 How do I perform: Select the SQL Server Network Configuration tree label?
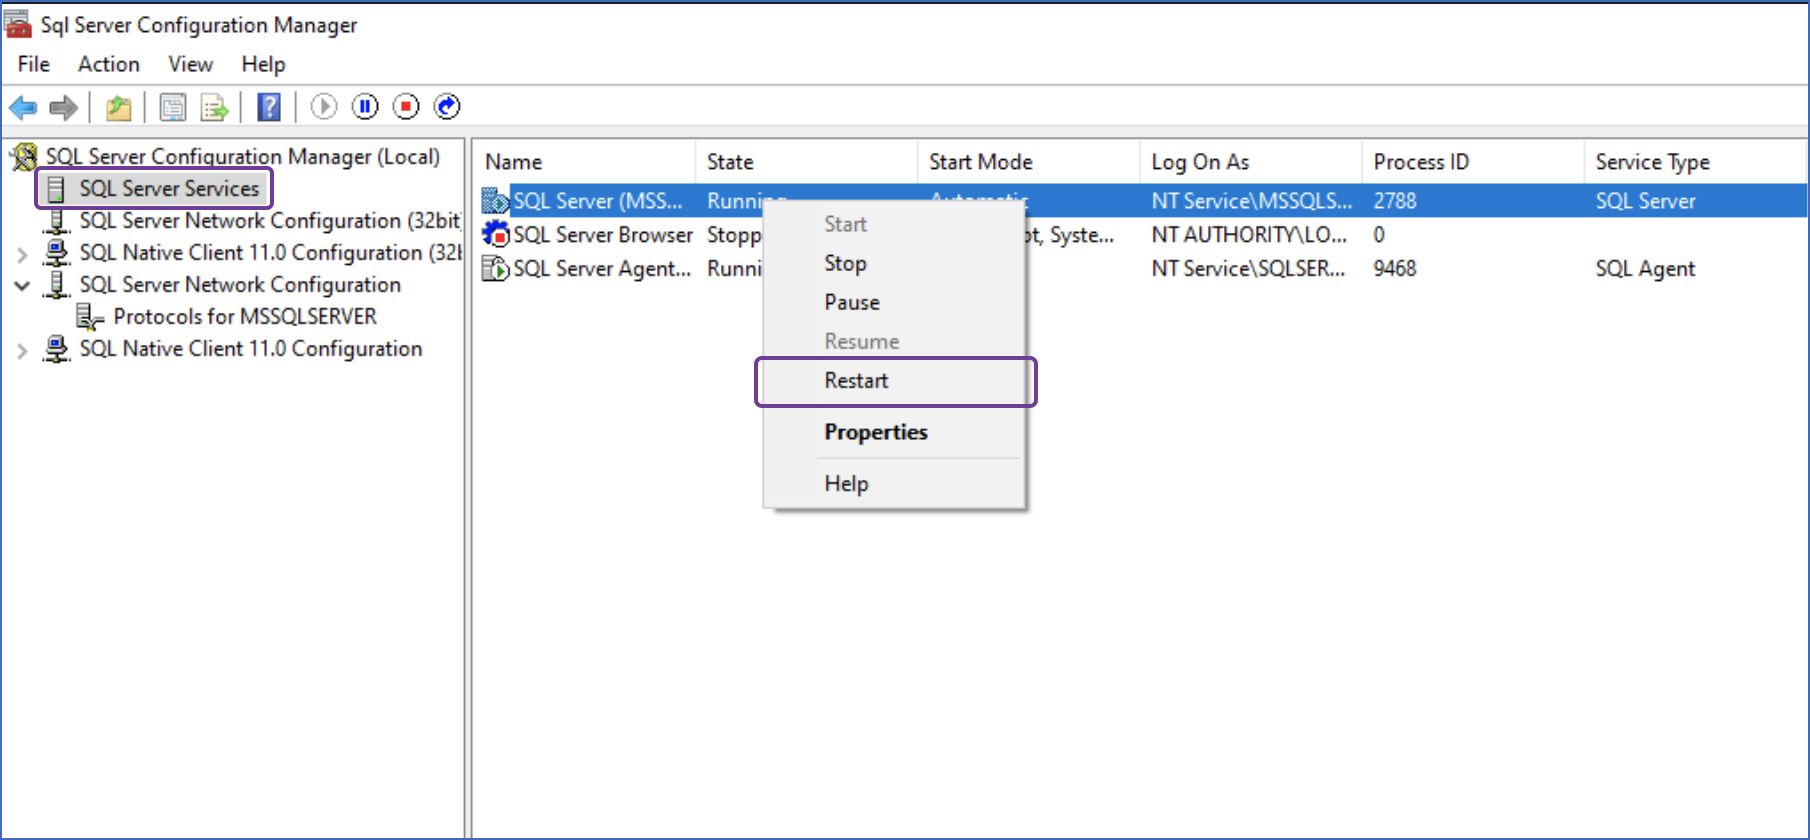click(240, 285)
